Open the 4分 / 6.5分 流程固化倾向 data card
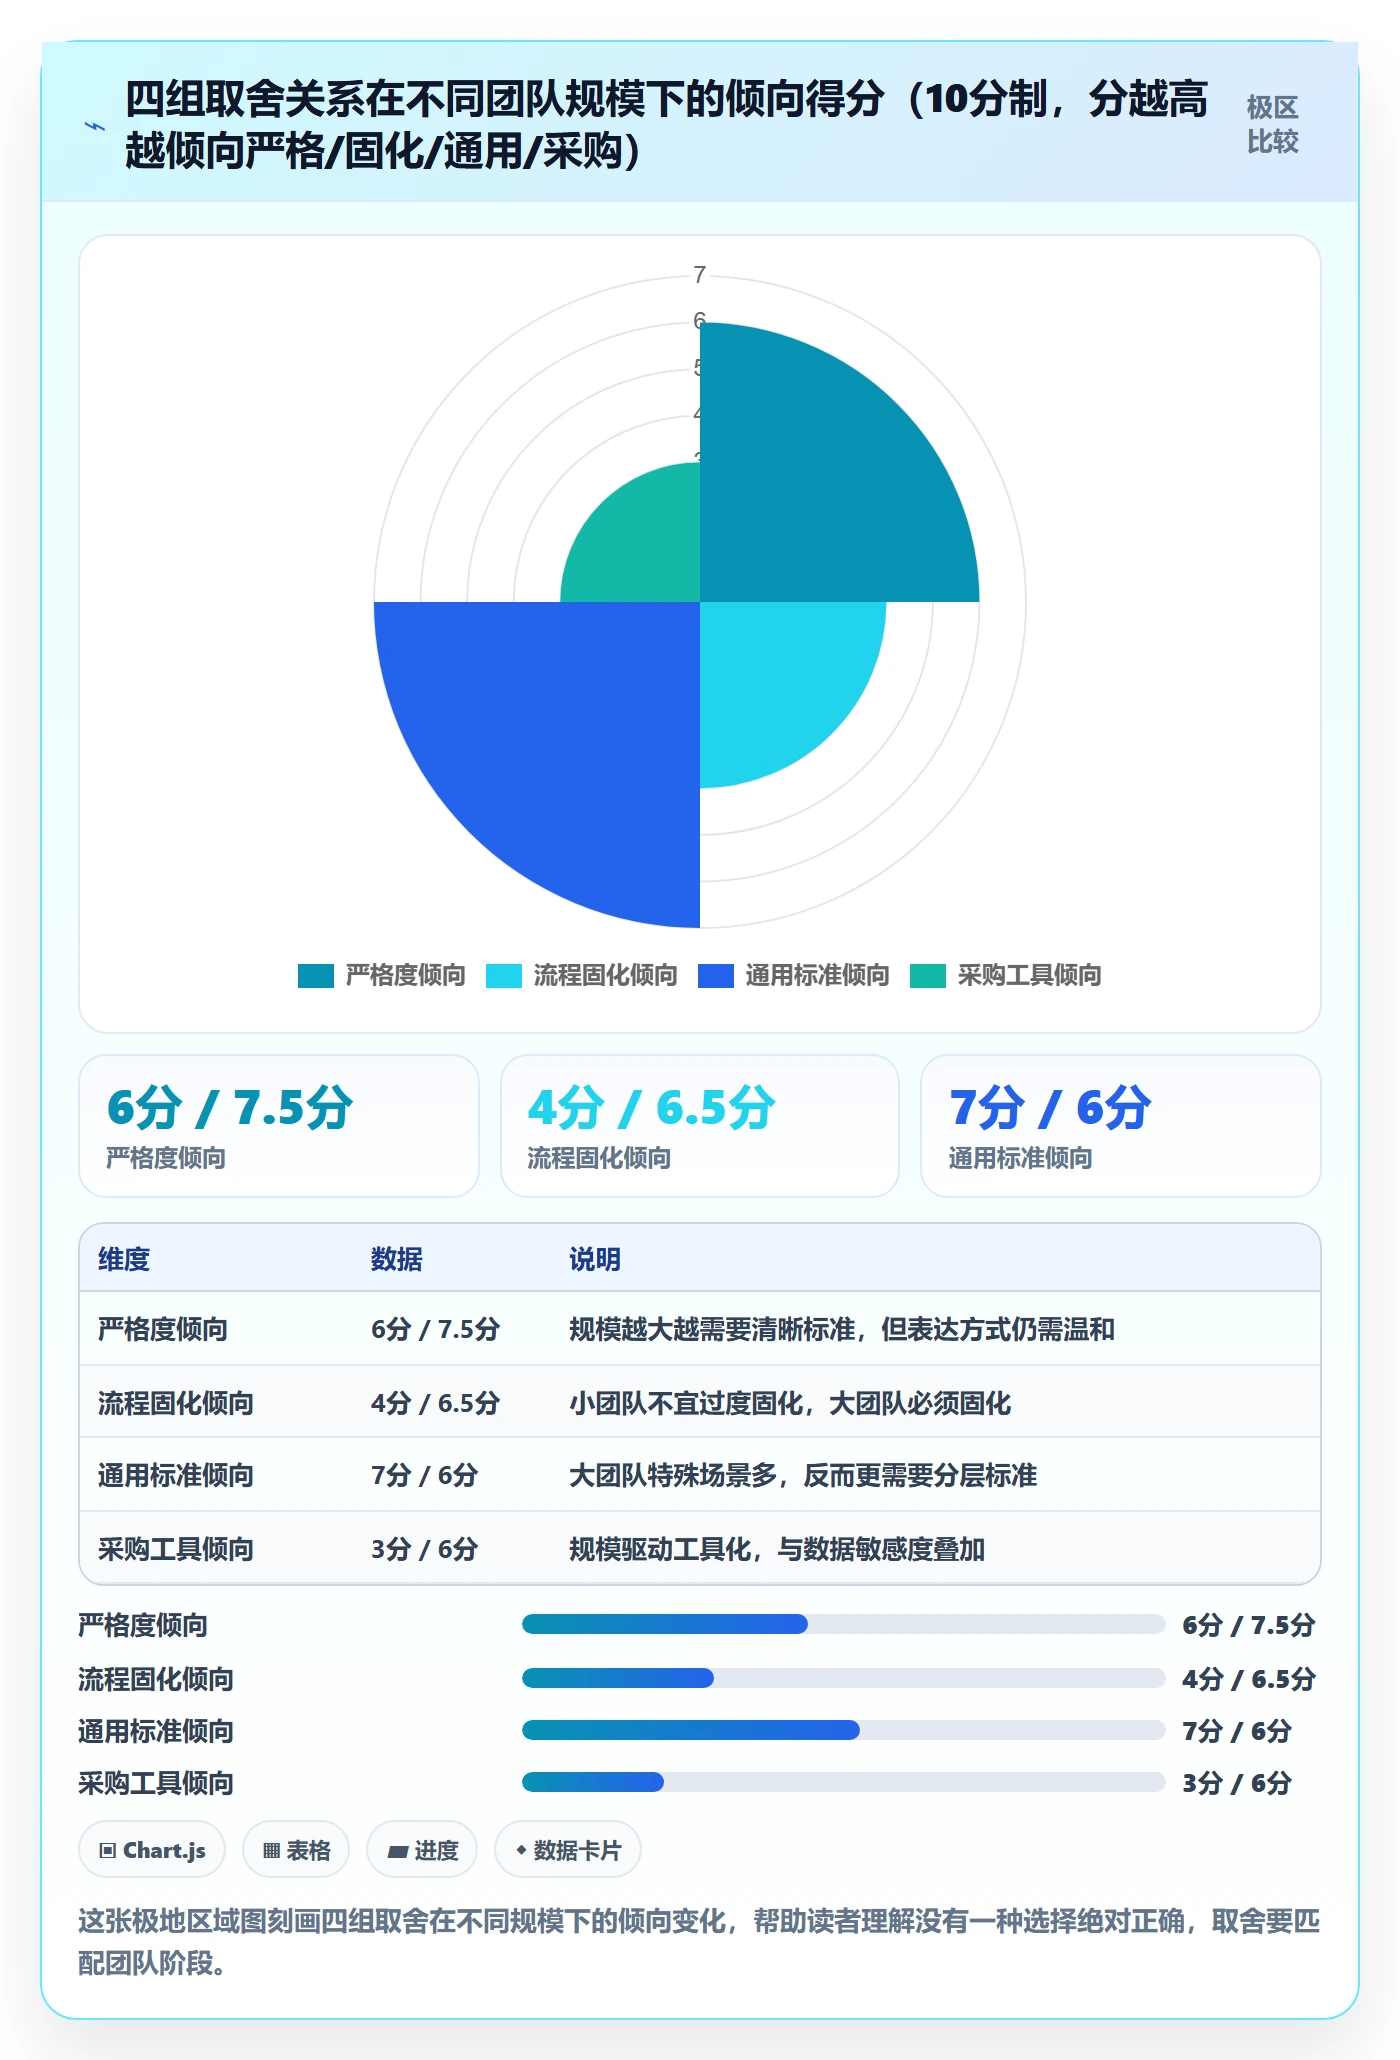The height and width of the screenshot is (2060, 1400). [x=700, y=1126]
